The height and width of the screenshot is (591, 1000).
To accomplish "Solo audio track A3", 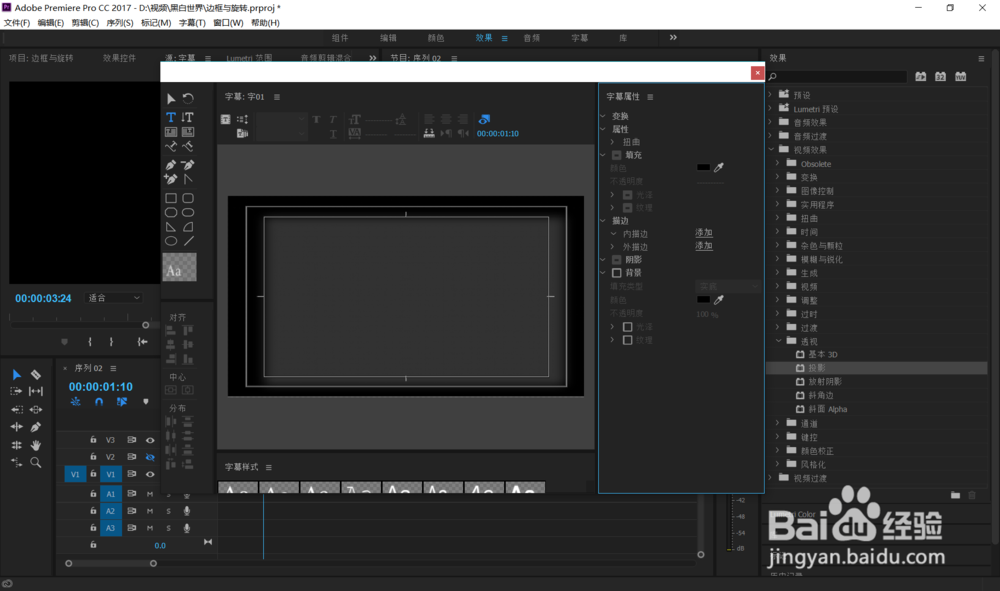I will pyautogui.click(x=168, y=528).
